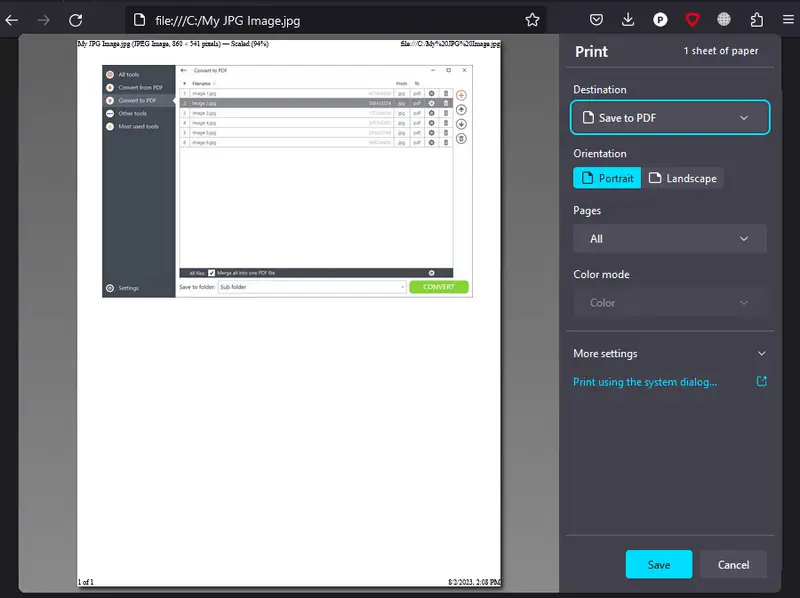Click the delete icon next to image 2.jpg
The width and height of the screenshot is (800, 598).
coord(446,102)
